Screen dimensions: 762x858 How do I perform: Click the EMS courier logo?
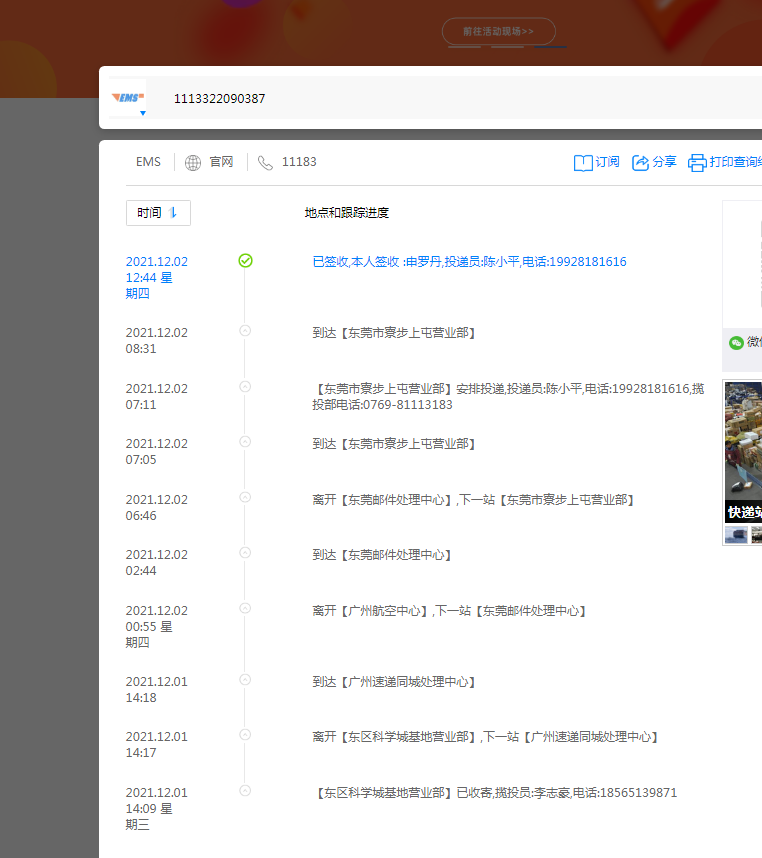coord(128,97)
